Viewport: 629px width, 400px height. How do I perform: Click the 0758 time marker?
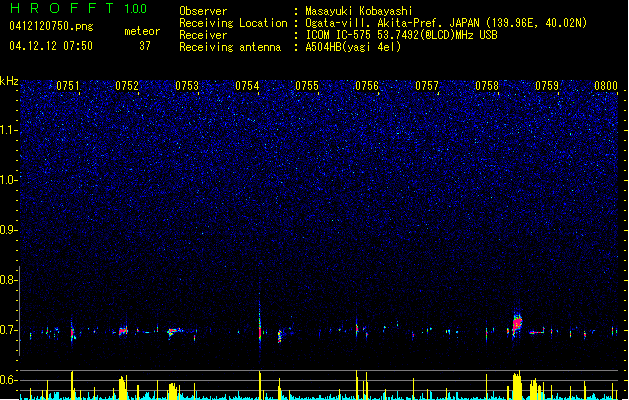click(487, 86)
